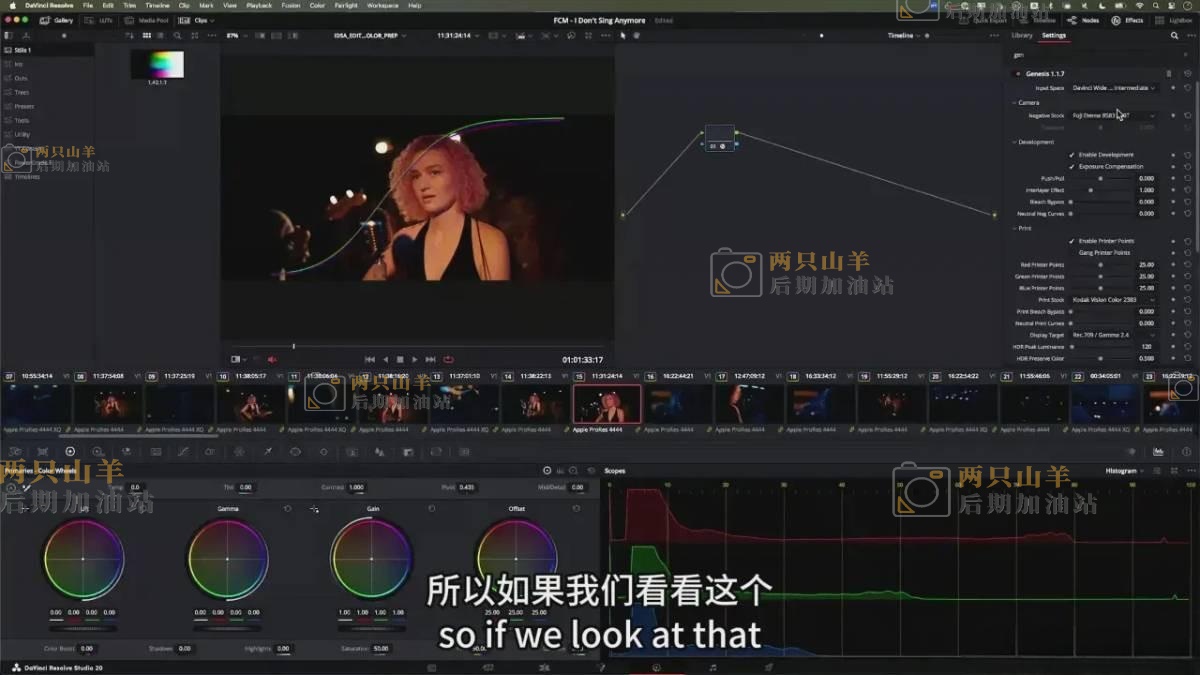Open the Print Stock dropdown
1200x675 pixels.
pyautogui.click(x=1113, y=300)
